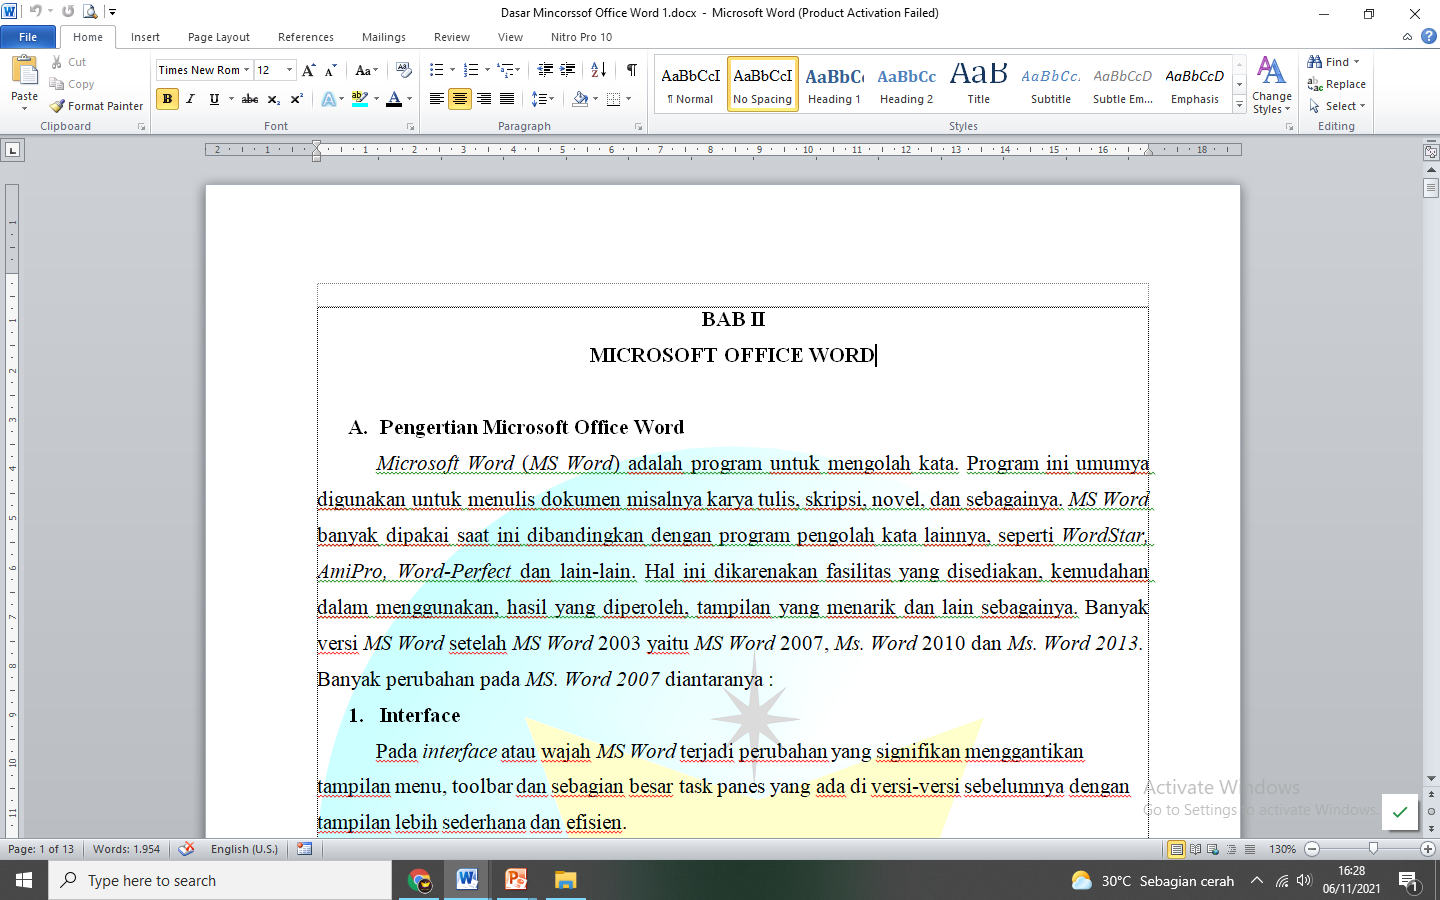Click Grow Font icon
Screen dimensions: 1440x900
pyautogui.click(x=309, y=70)
